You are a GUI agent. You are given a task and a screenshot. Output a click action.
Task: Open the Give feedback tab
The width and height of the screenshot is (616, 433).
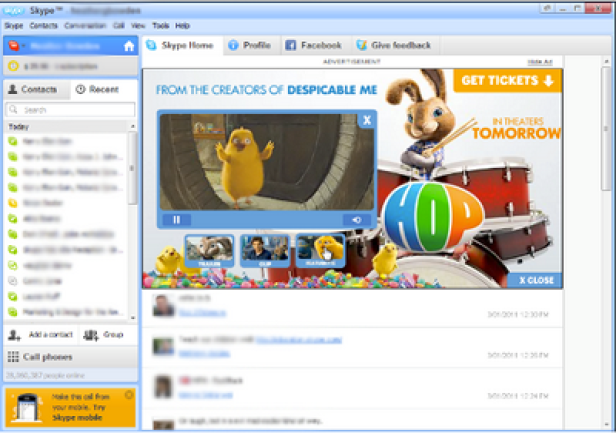pyautogui.click(x=394, y=45)
